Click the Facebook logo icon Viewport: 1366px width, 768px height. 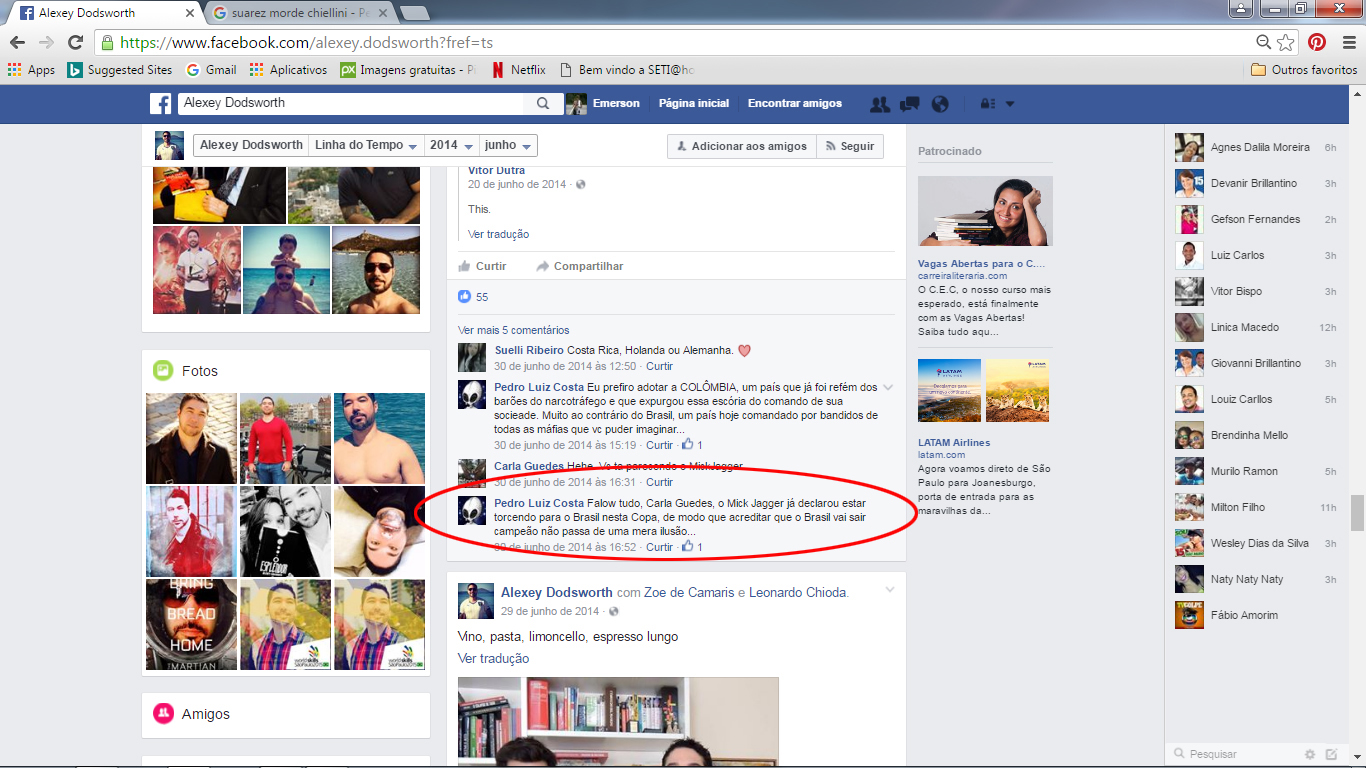(161, 103)
